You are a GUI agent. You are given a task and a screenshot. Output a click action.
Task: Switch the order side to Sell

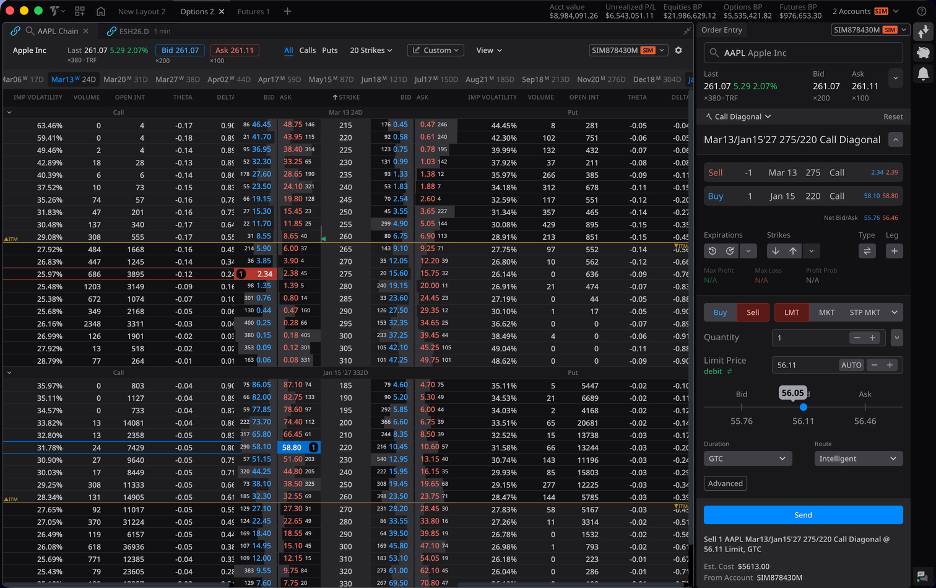752,311
